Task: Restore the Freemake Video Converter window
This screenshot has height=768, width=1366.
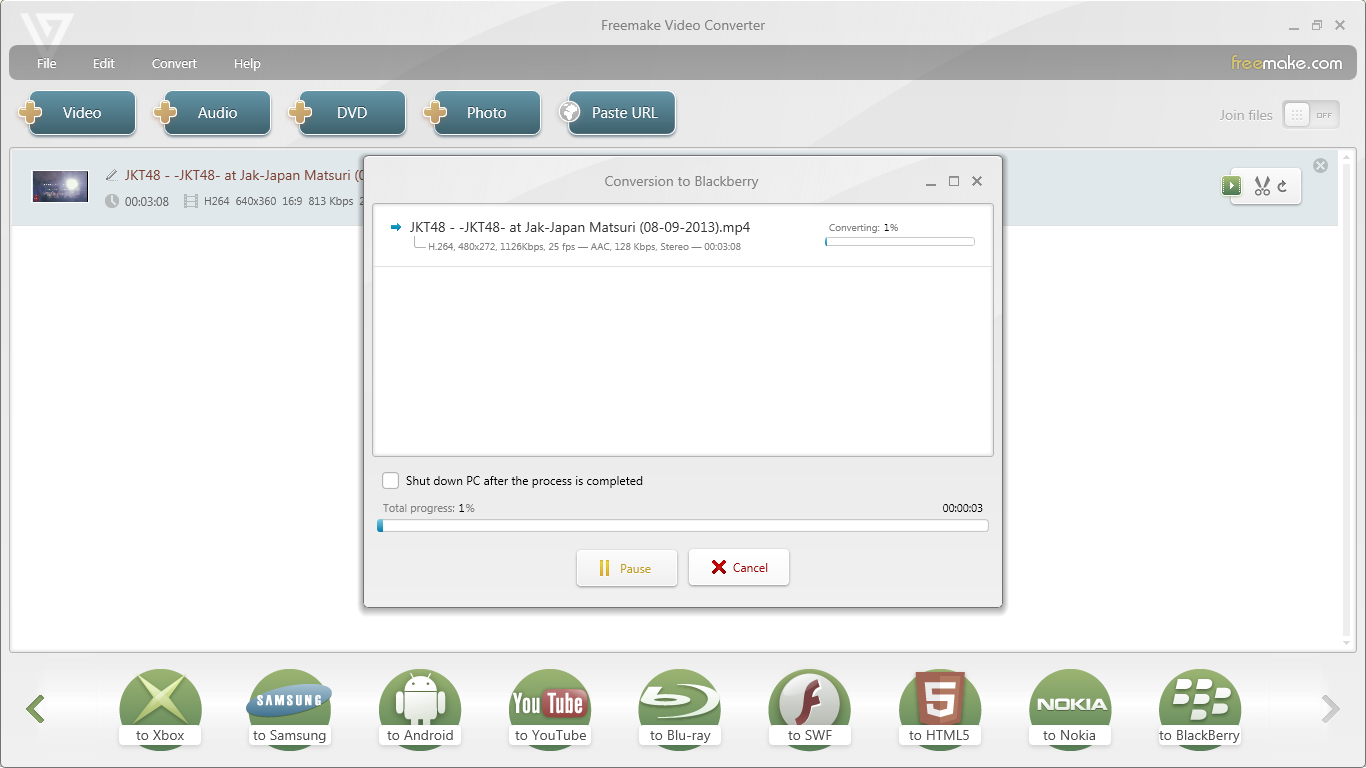Action: tap(1317, 25)
